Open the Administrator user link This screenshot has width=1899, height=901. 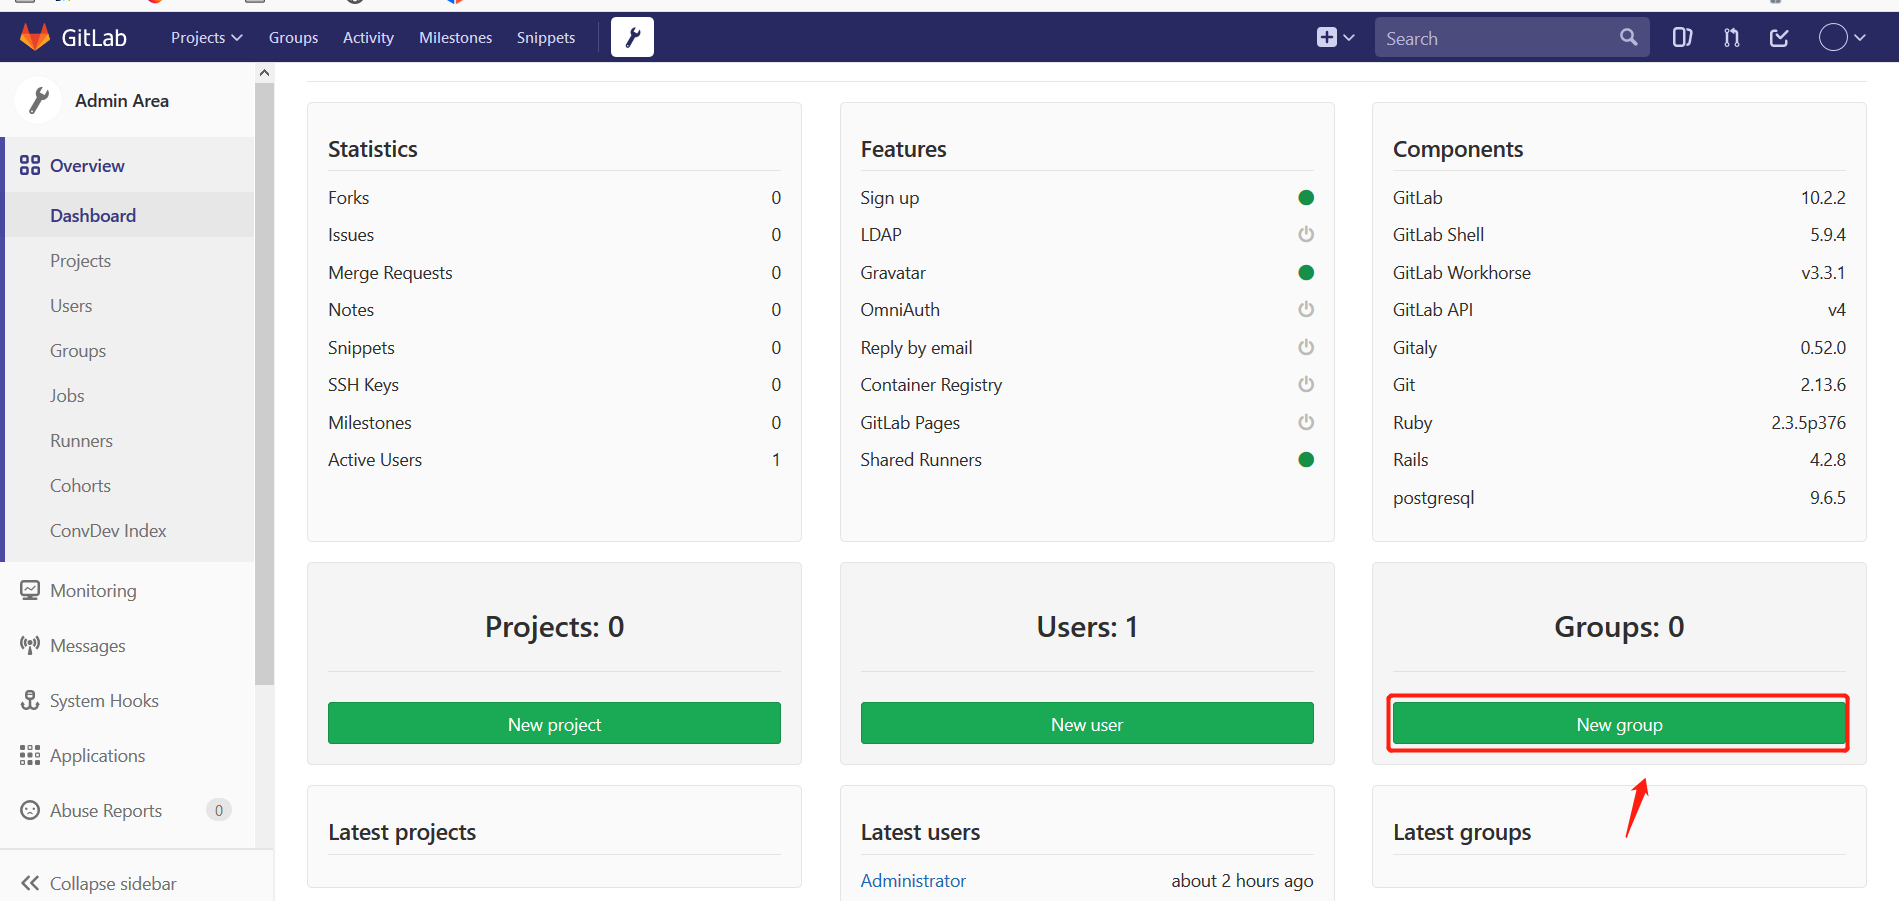point(913,880)
